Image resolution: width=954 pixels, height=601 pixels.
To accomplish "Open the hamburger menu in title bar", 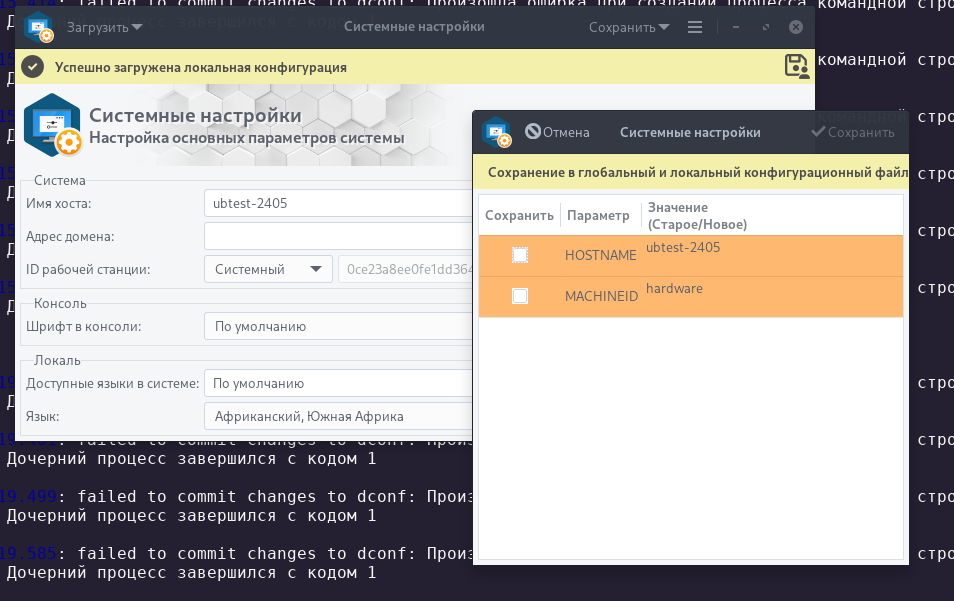I will (x=693, y=27).
